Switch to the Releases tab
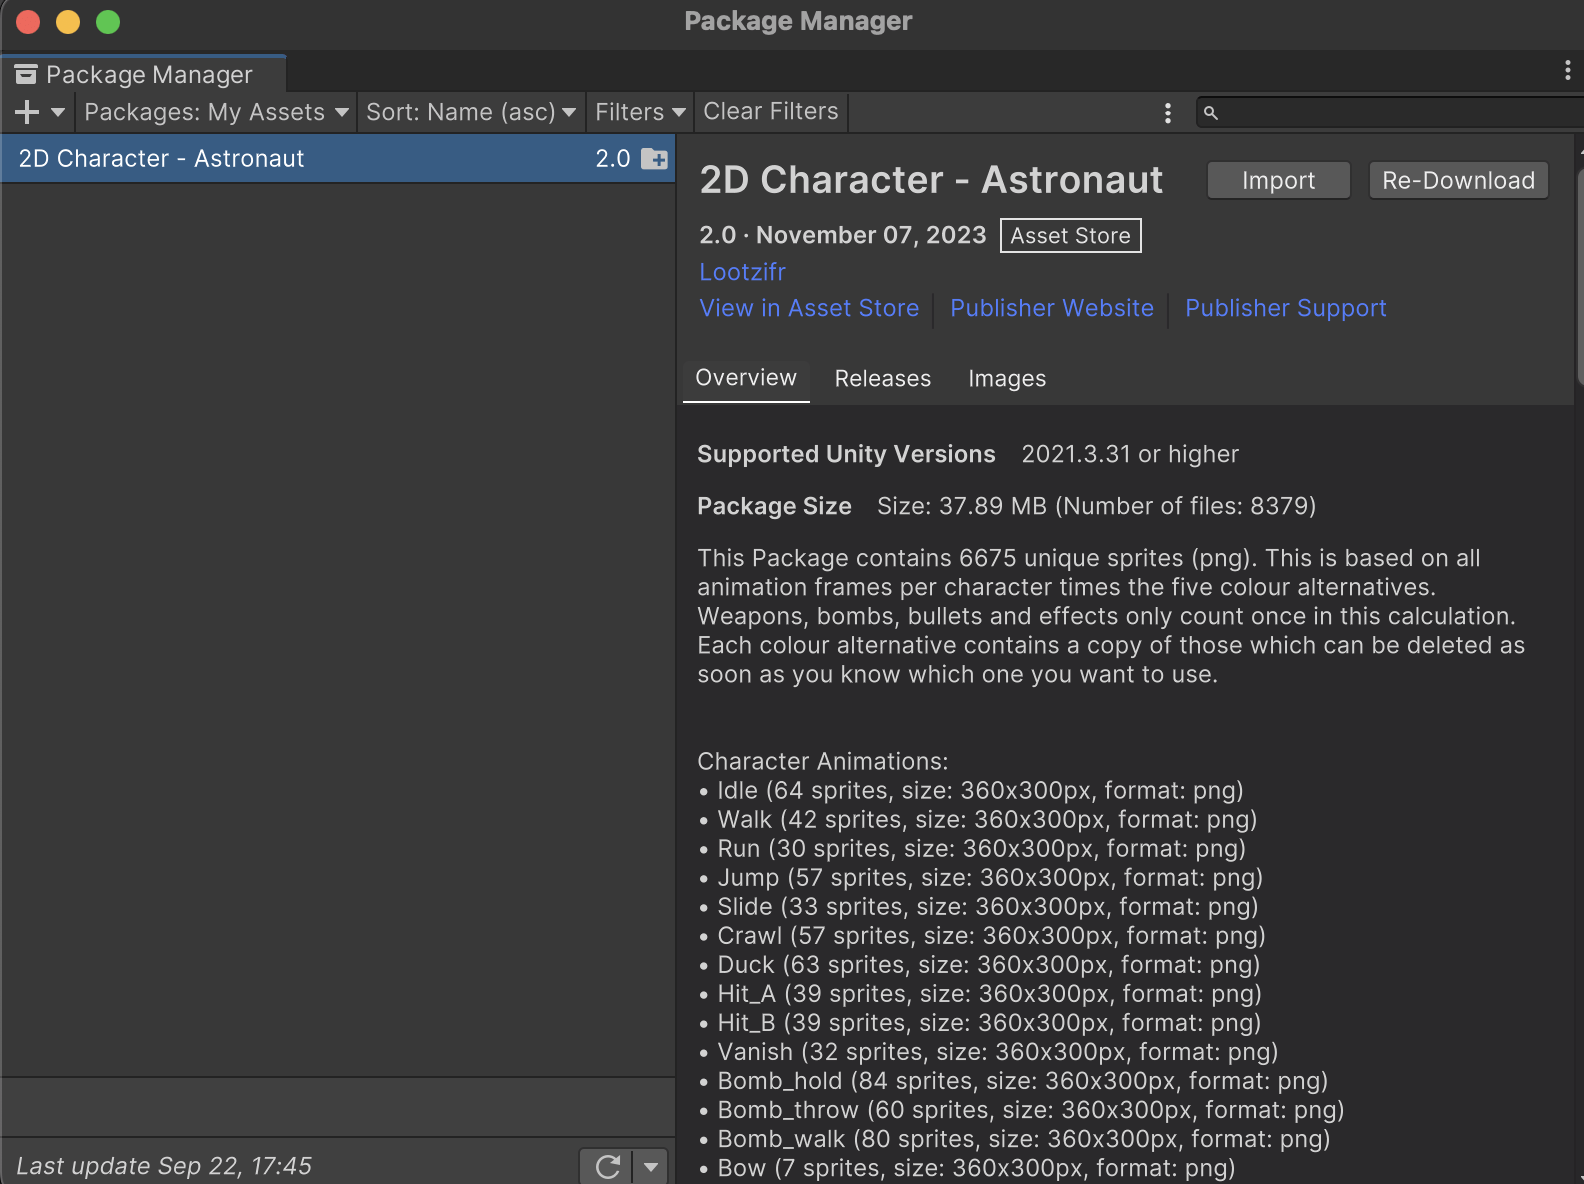The image size is (1584, 1184). click(x=883, y=379)
